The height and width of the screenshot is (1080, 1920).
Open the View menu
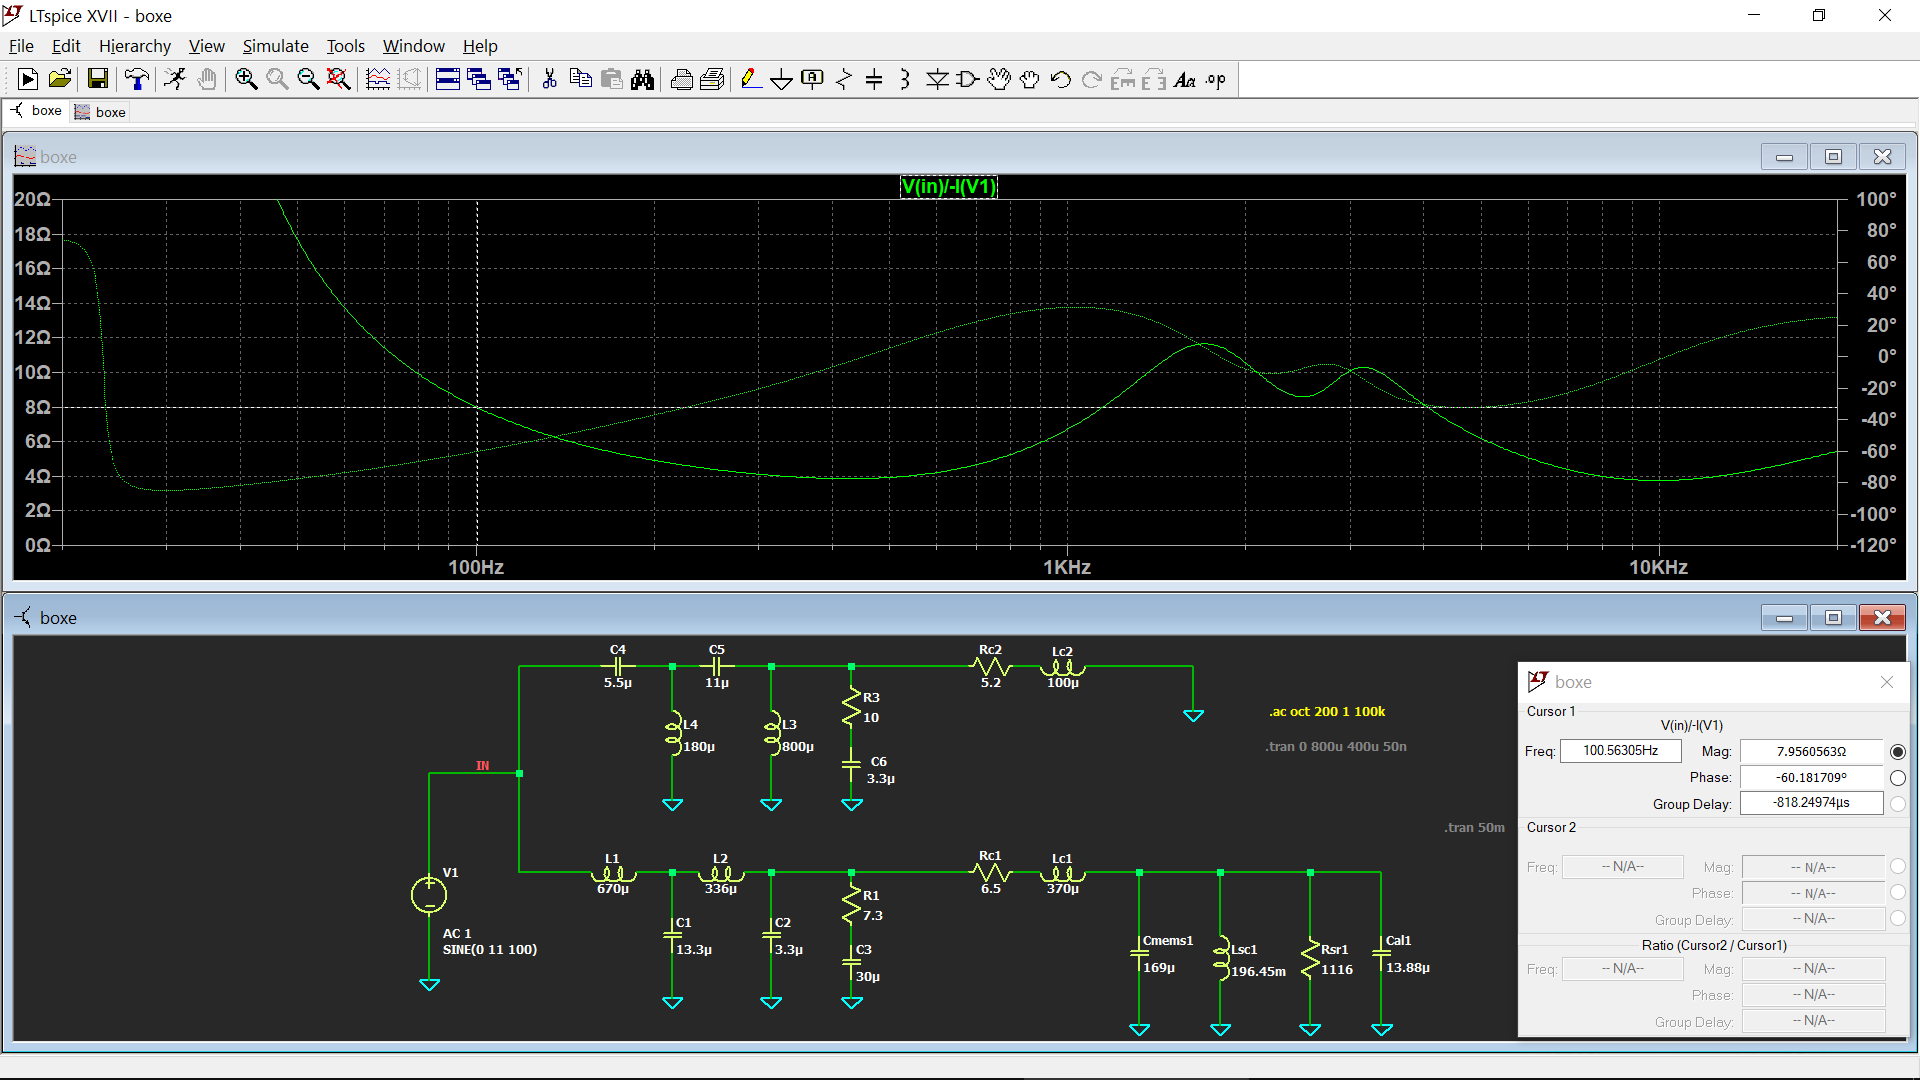207,46
